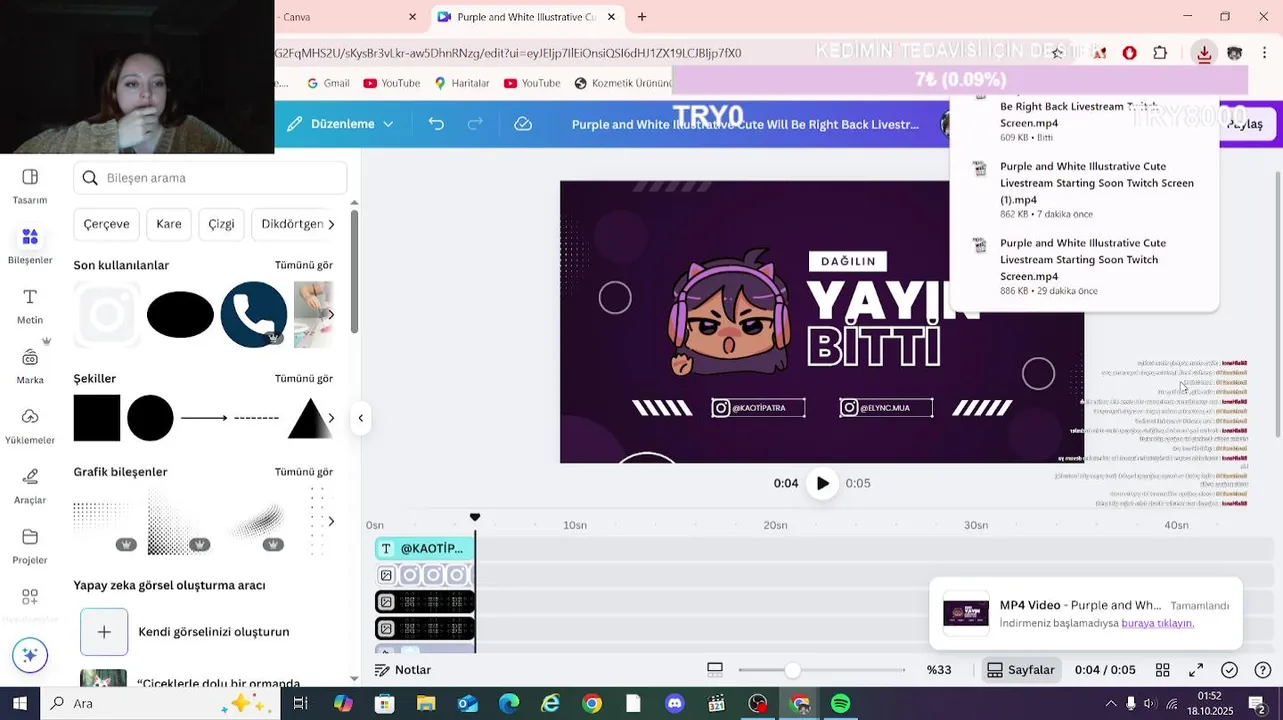The height and width of the screenshot is (720, 1283).
Task: Open the %33 zoom percentage menu
Action: point(939,670)
